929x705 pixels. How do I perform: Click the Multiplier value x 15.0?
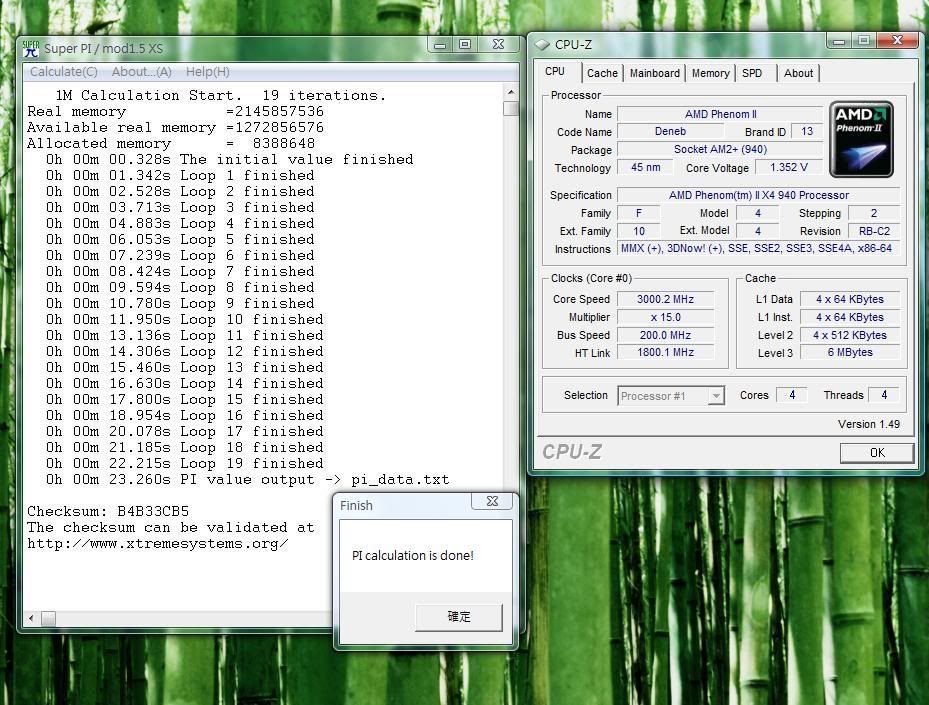click(x=665, y=317)
